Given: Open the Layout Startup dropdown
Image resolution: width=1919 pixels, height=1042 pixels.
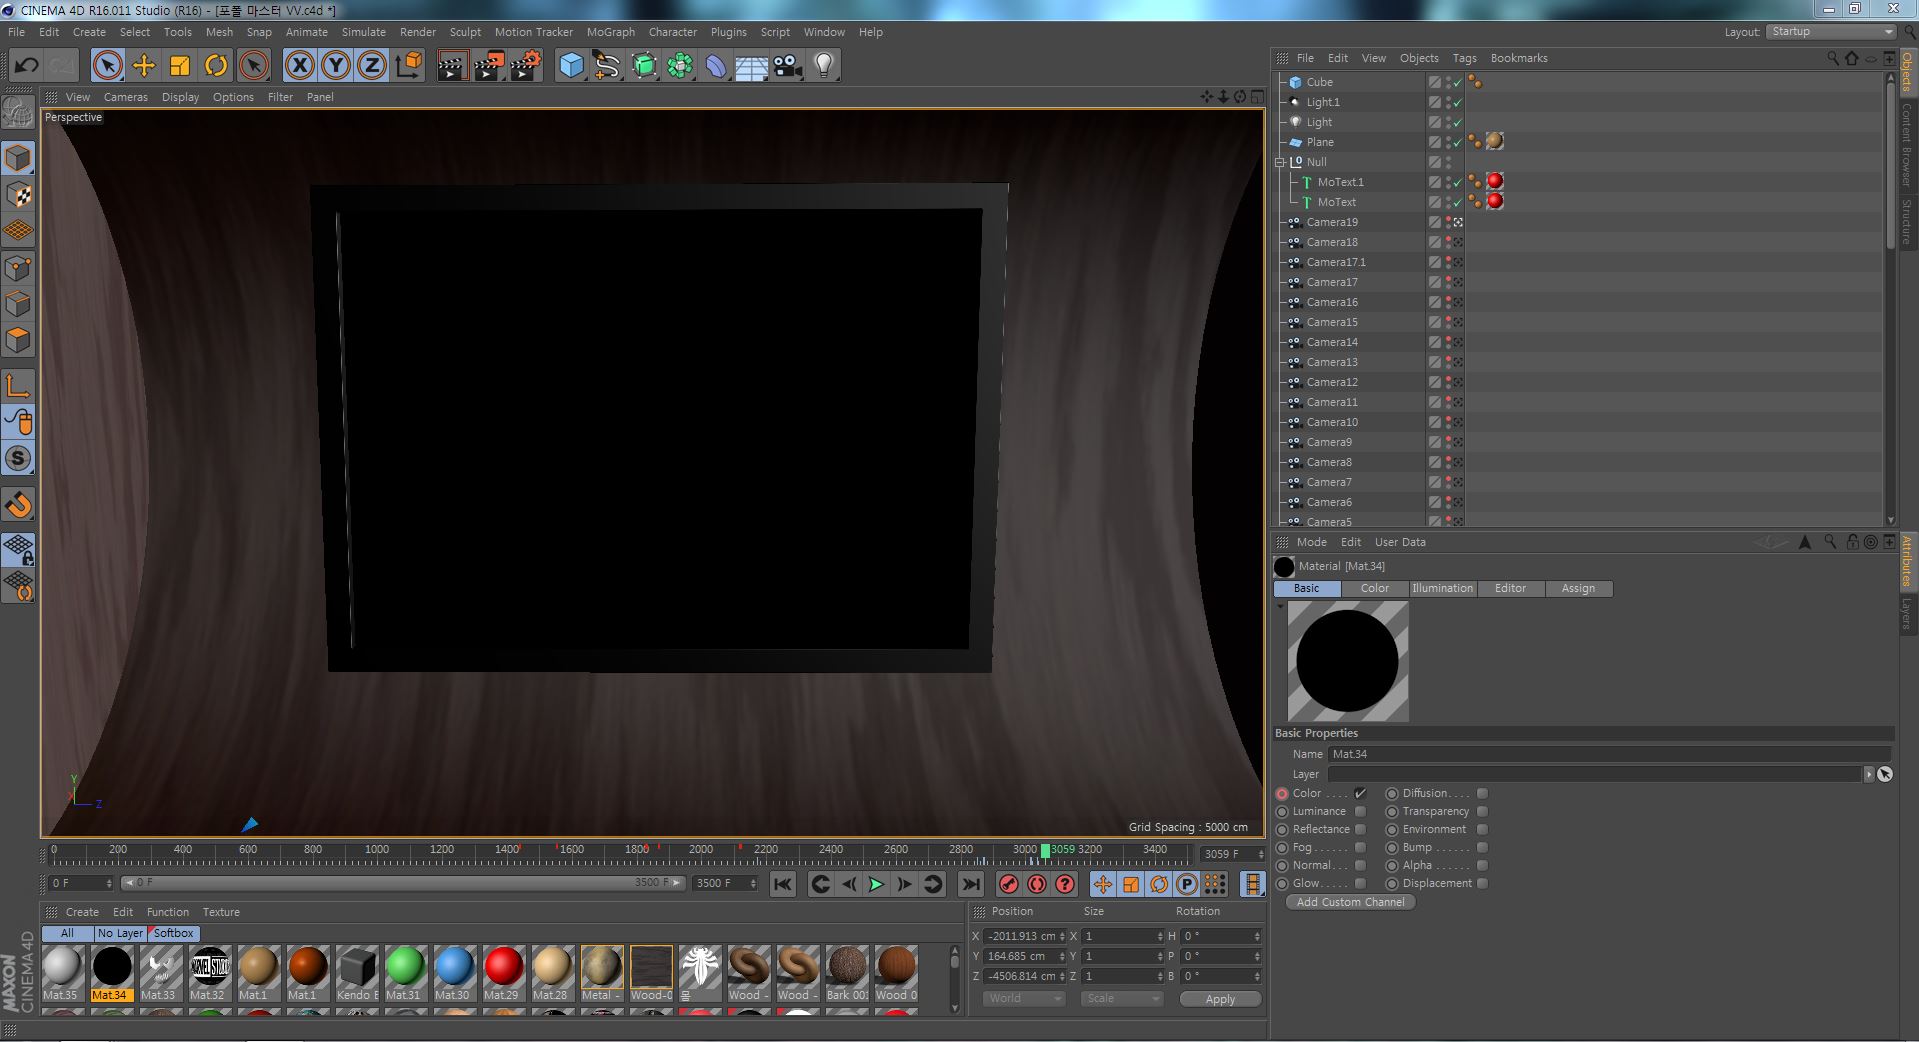Looking at the screenshot, I should (x=1831, y=32).
